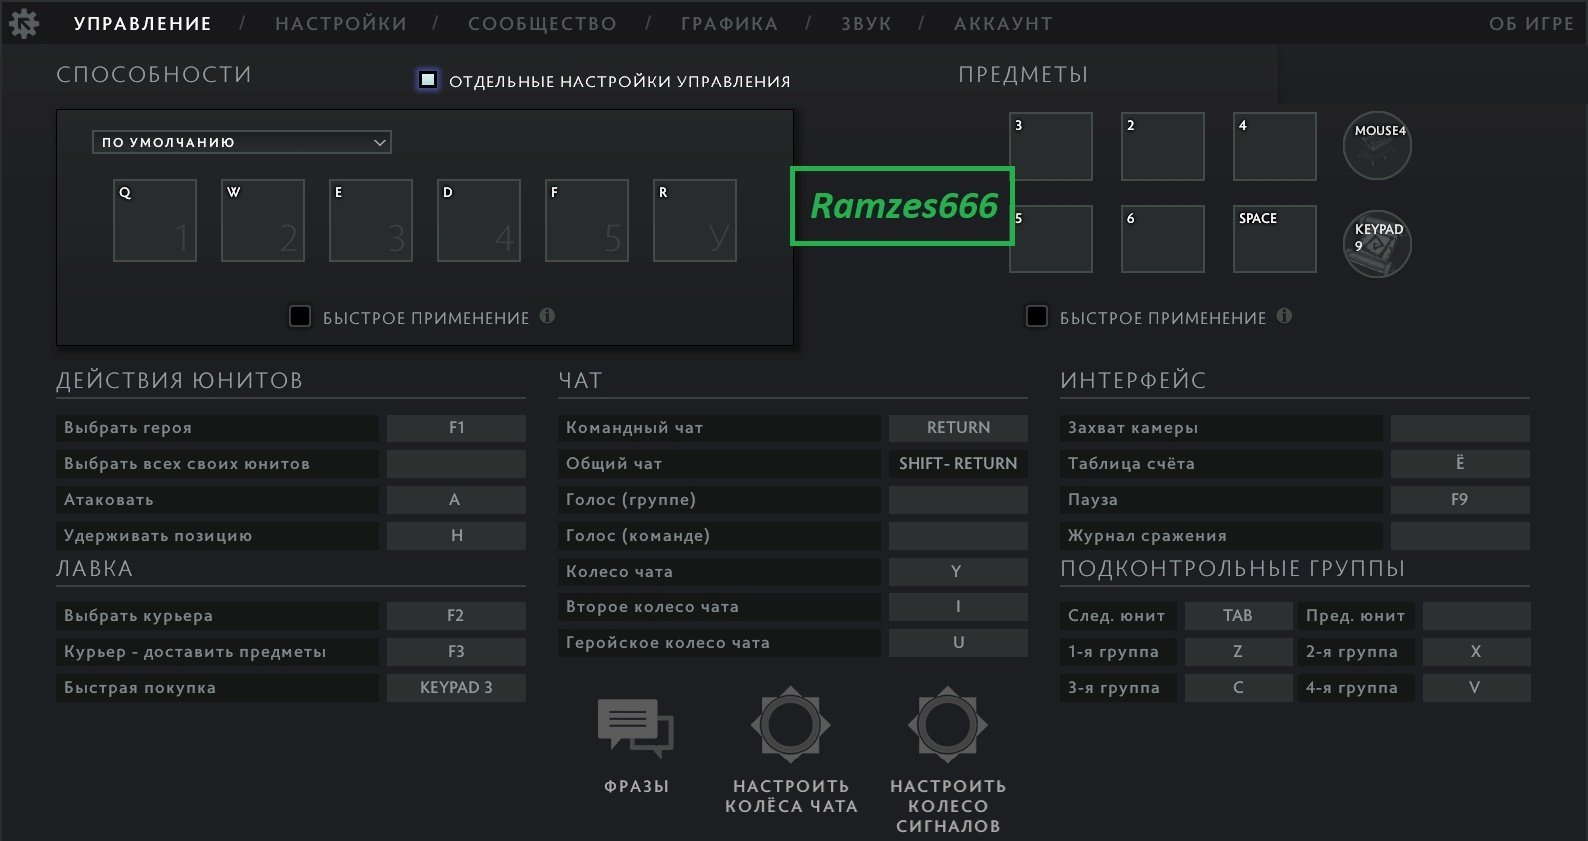Enable Быстрое применение for abilities

pos(299,317)
